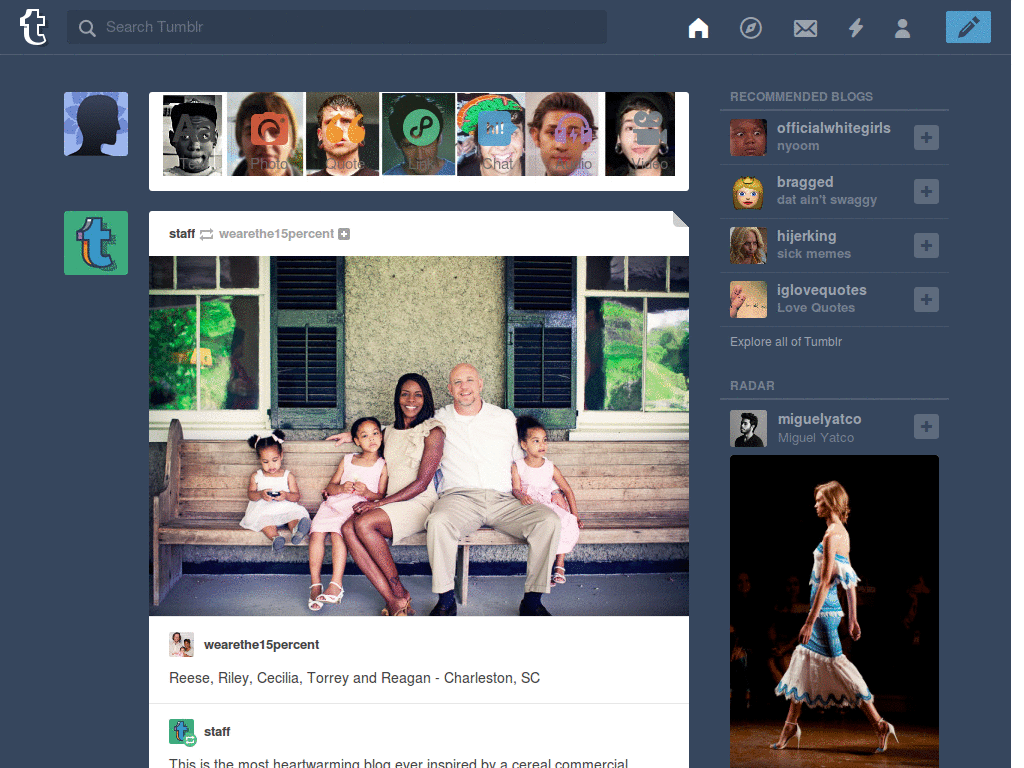Click your silhouette blog avatar
The height and width of the screenshot is (768, 1024).
pos(96,124)
